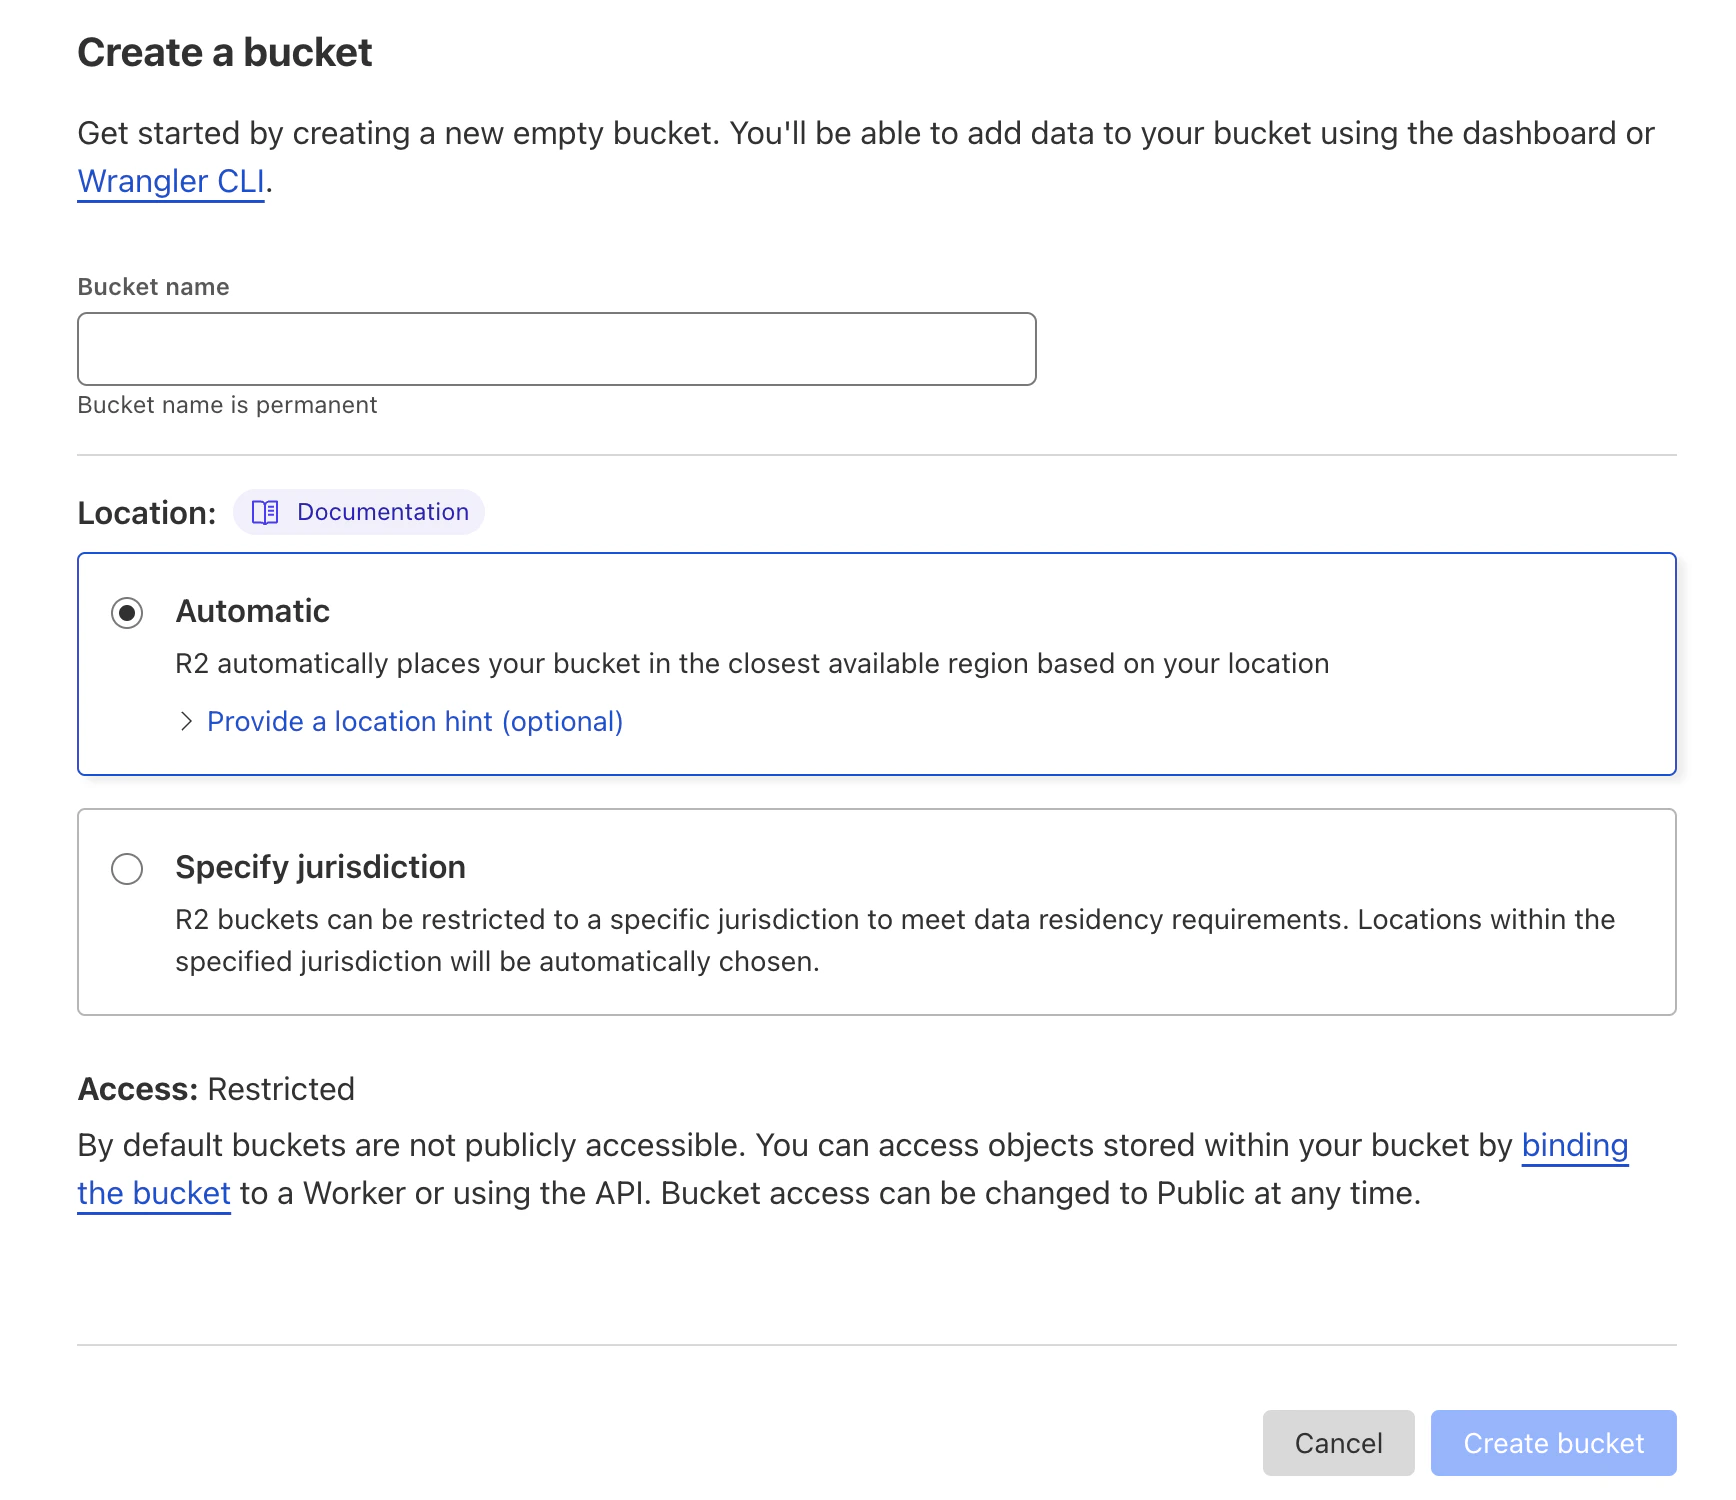Open the Wrangler CLI link
This screenshot has height=1500, width=1736.
point(169,181)
